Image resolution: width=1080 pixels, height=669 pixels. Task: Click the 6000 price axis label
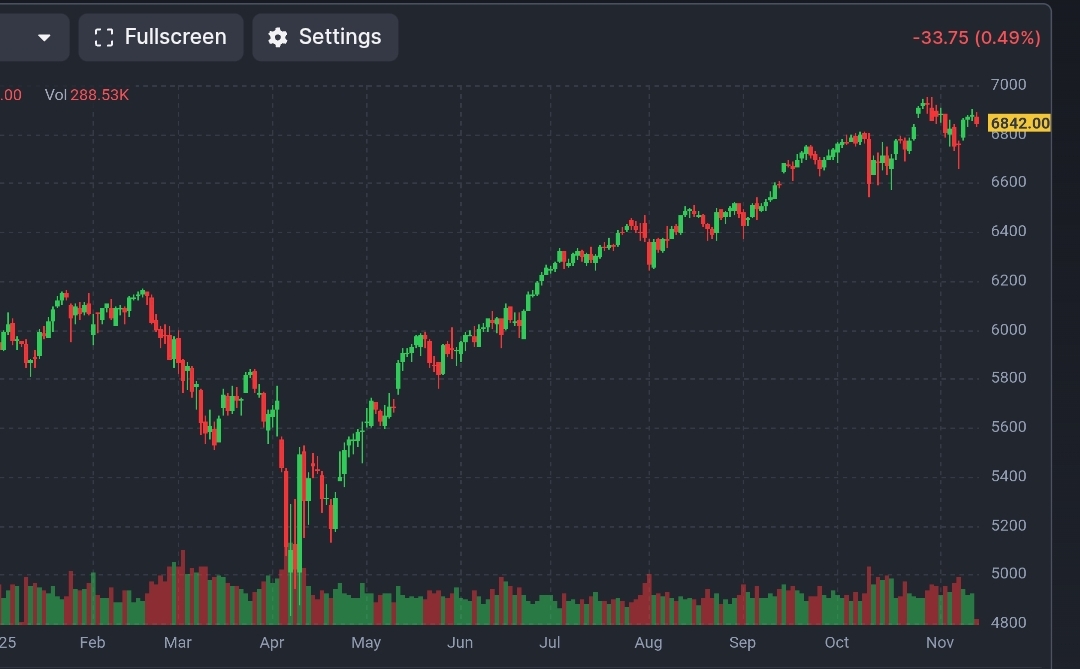[x=1008, y=329]
